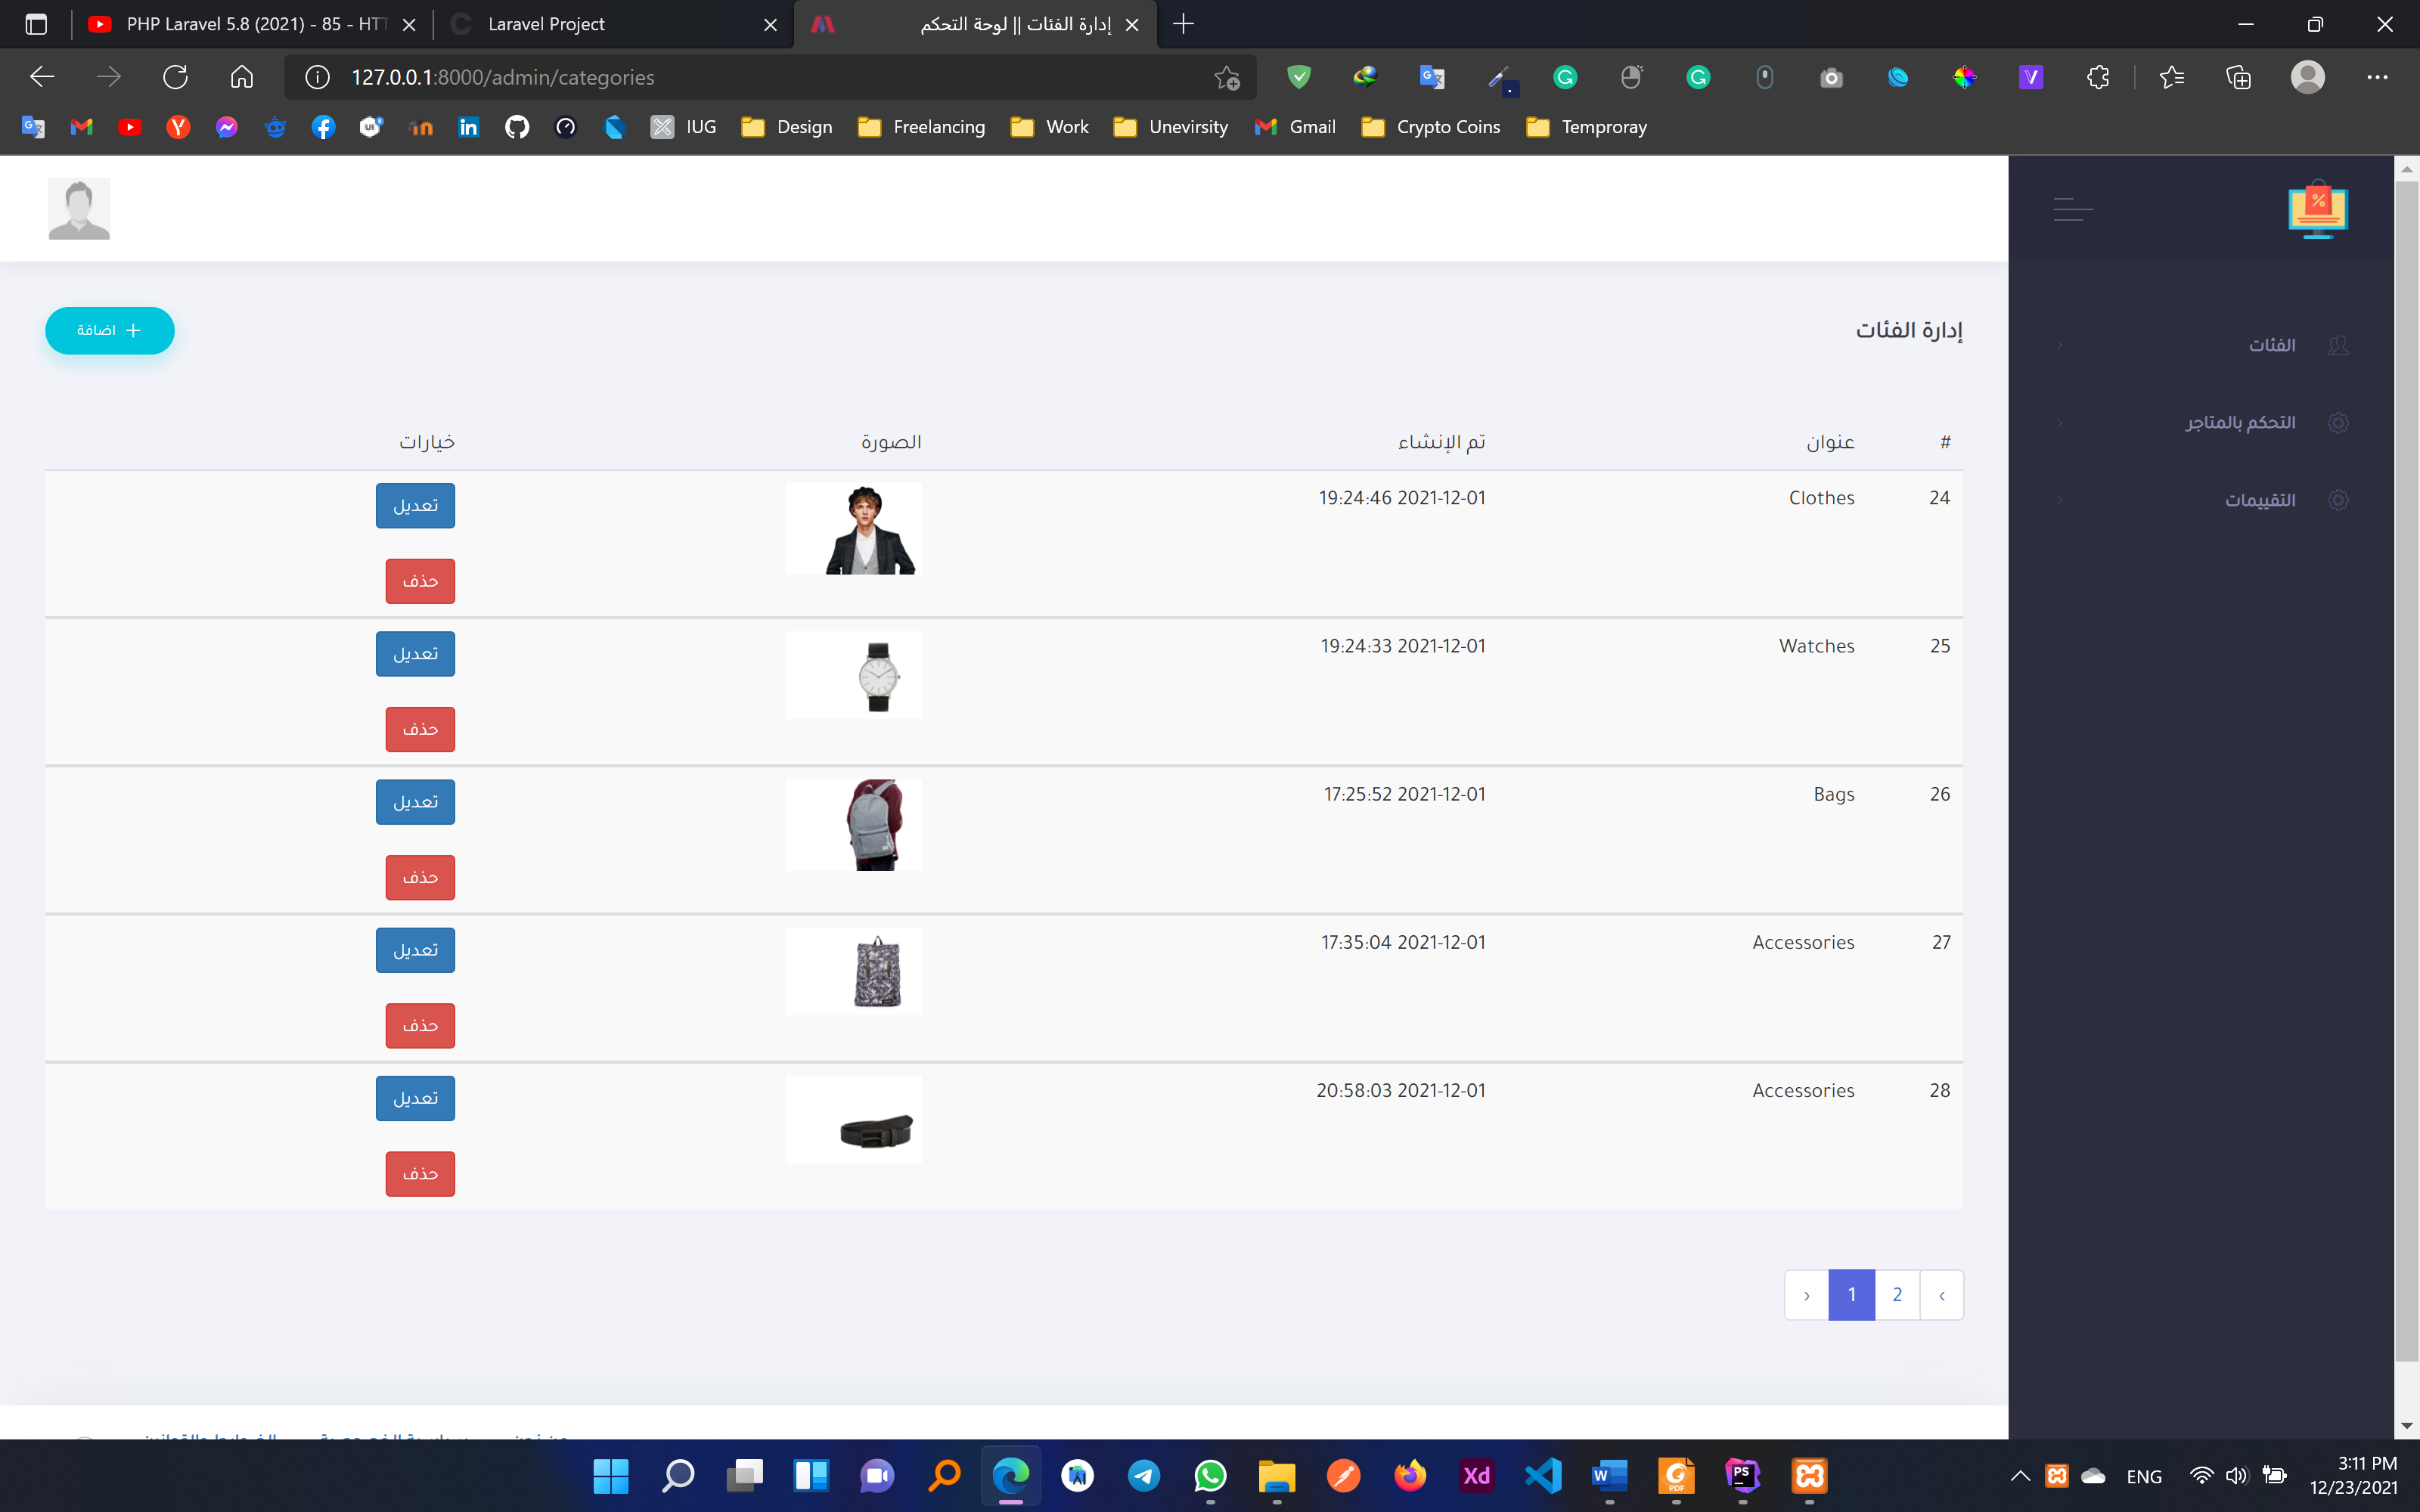Open page 2 of the categories list
Screen dimensions: 2420x1512
[1896, 1294]
